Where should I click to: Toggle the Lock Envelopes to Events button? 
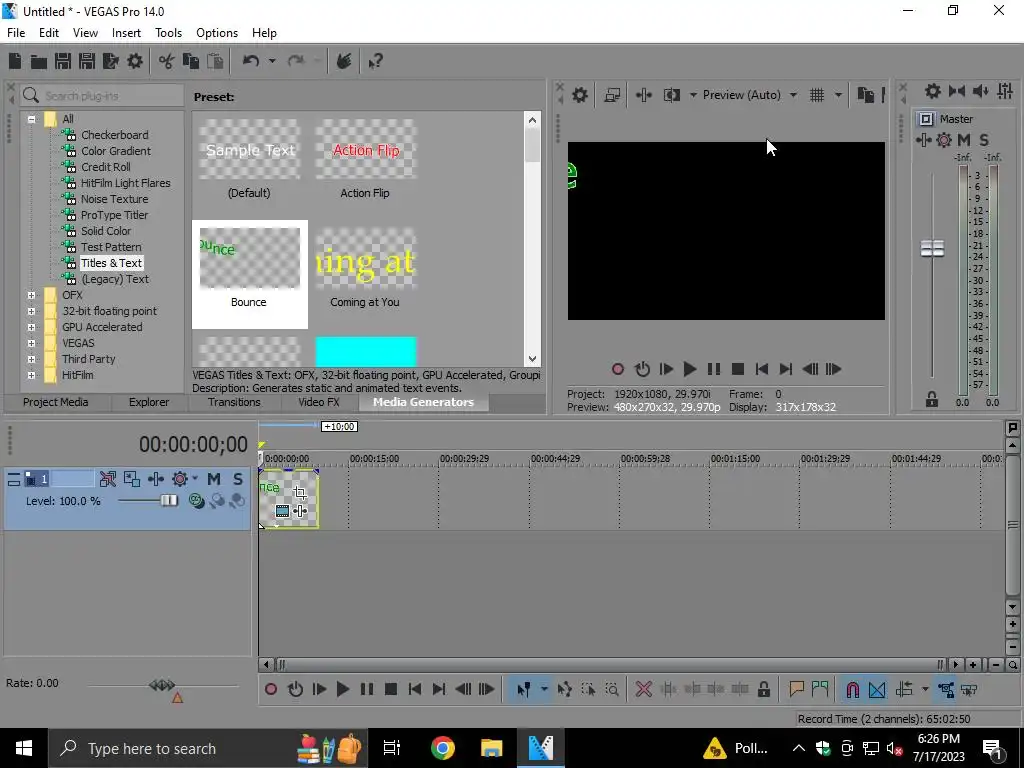pyautogui.click(x=946, y=690)
